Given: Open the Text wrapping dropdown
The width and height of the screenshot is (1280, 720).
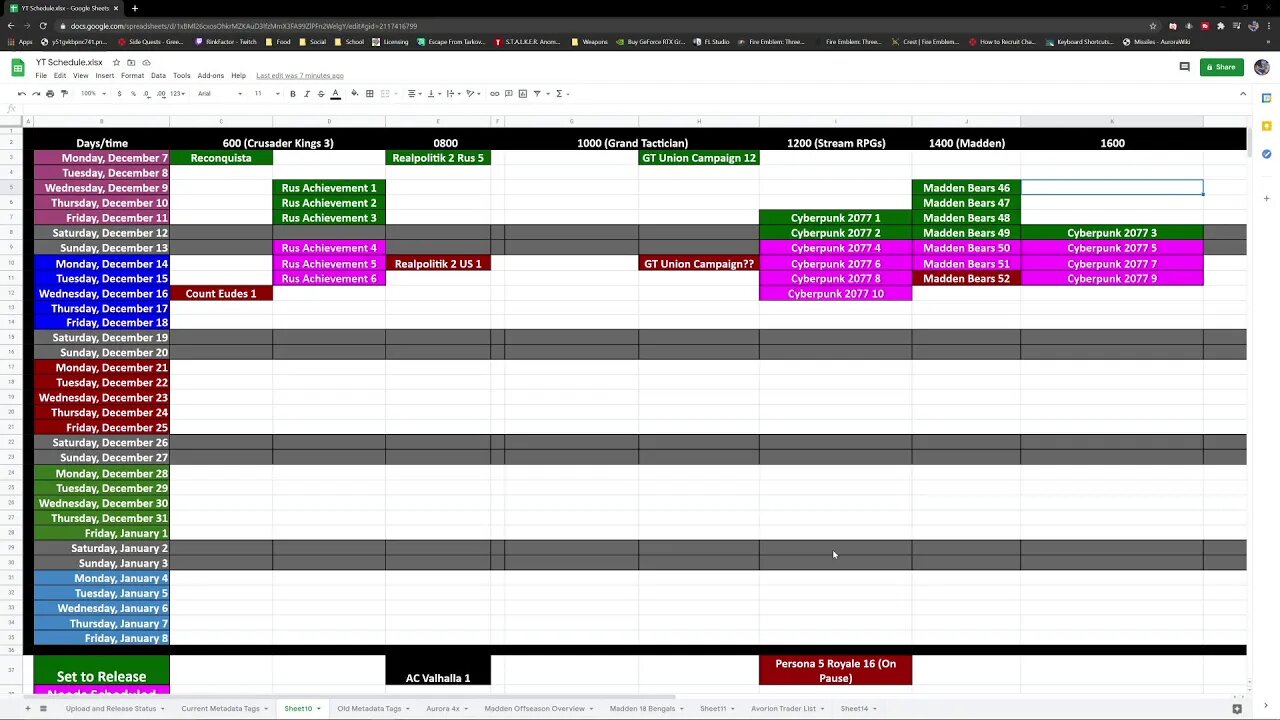Looking at the screenshot, I should (452, 94).
